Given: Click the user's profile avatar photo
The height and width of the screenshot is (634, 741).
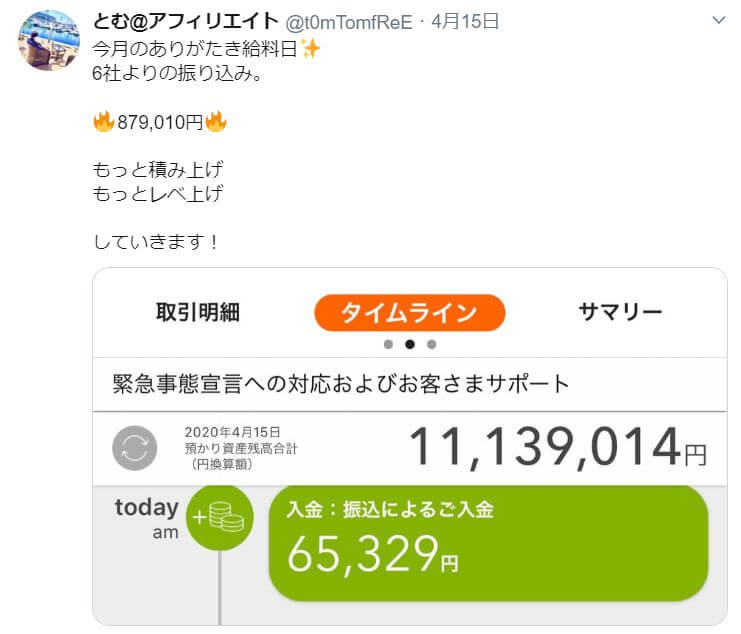Looking at the screenshot, I should coord(49,40).
